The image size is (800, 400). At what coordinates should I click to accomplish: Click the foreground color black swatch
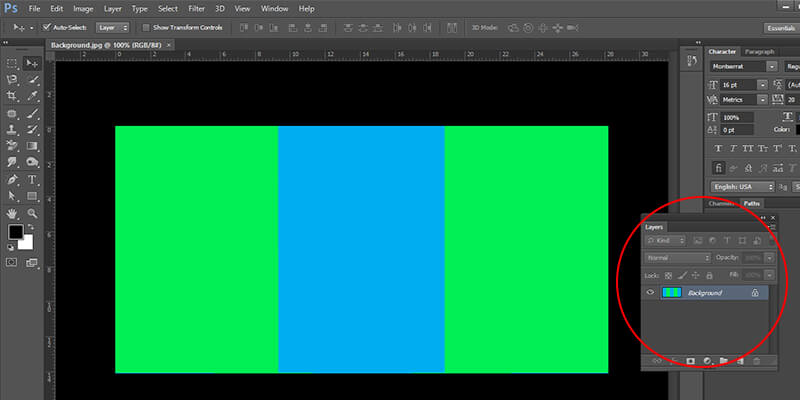[15, 232]
